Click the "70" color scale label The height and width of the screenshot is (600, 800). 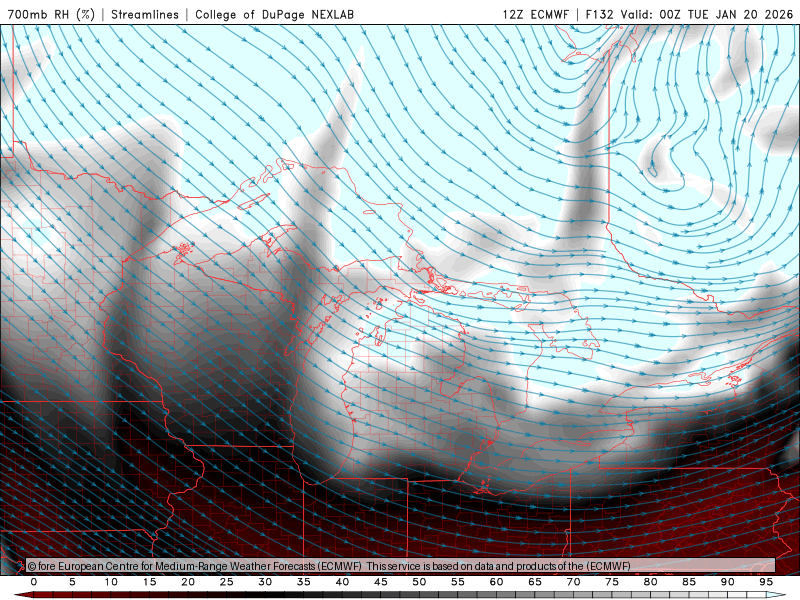573,582
